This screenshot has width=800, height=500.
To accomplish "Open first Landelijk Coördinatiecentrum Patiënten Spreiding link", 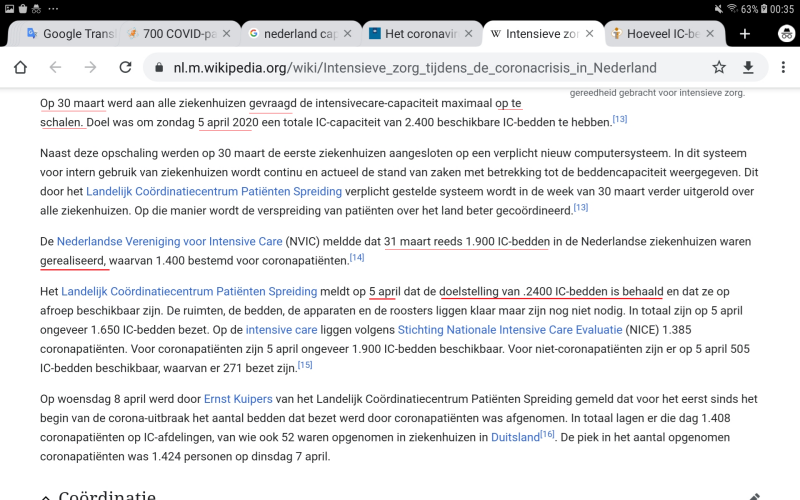I will tap(214, 191).
